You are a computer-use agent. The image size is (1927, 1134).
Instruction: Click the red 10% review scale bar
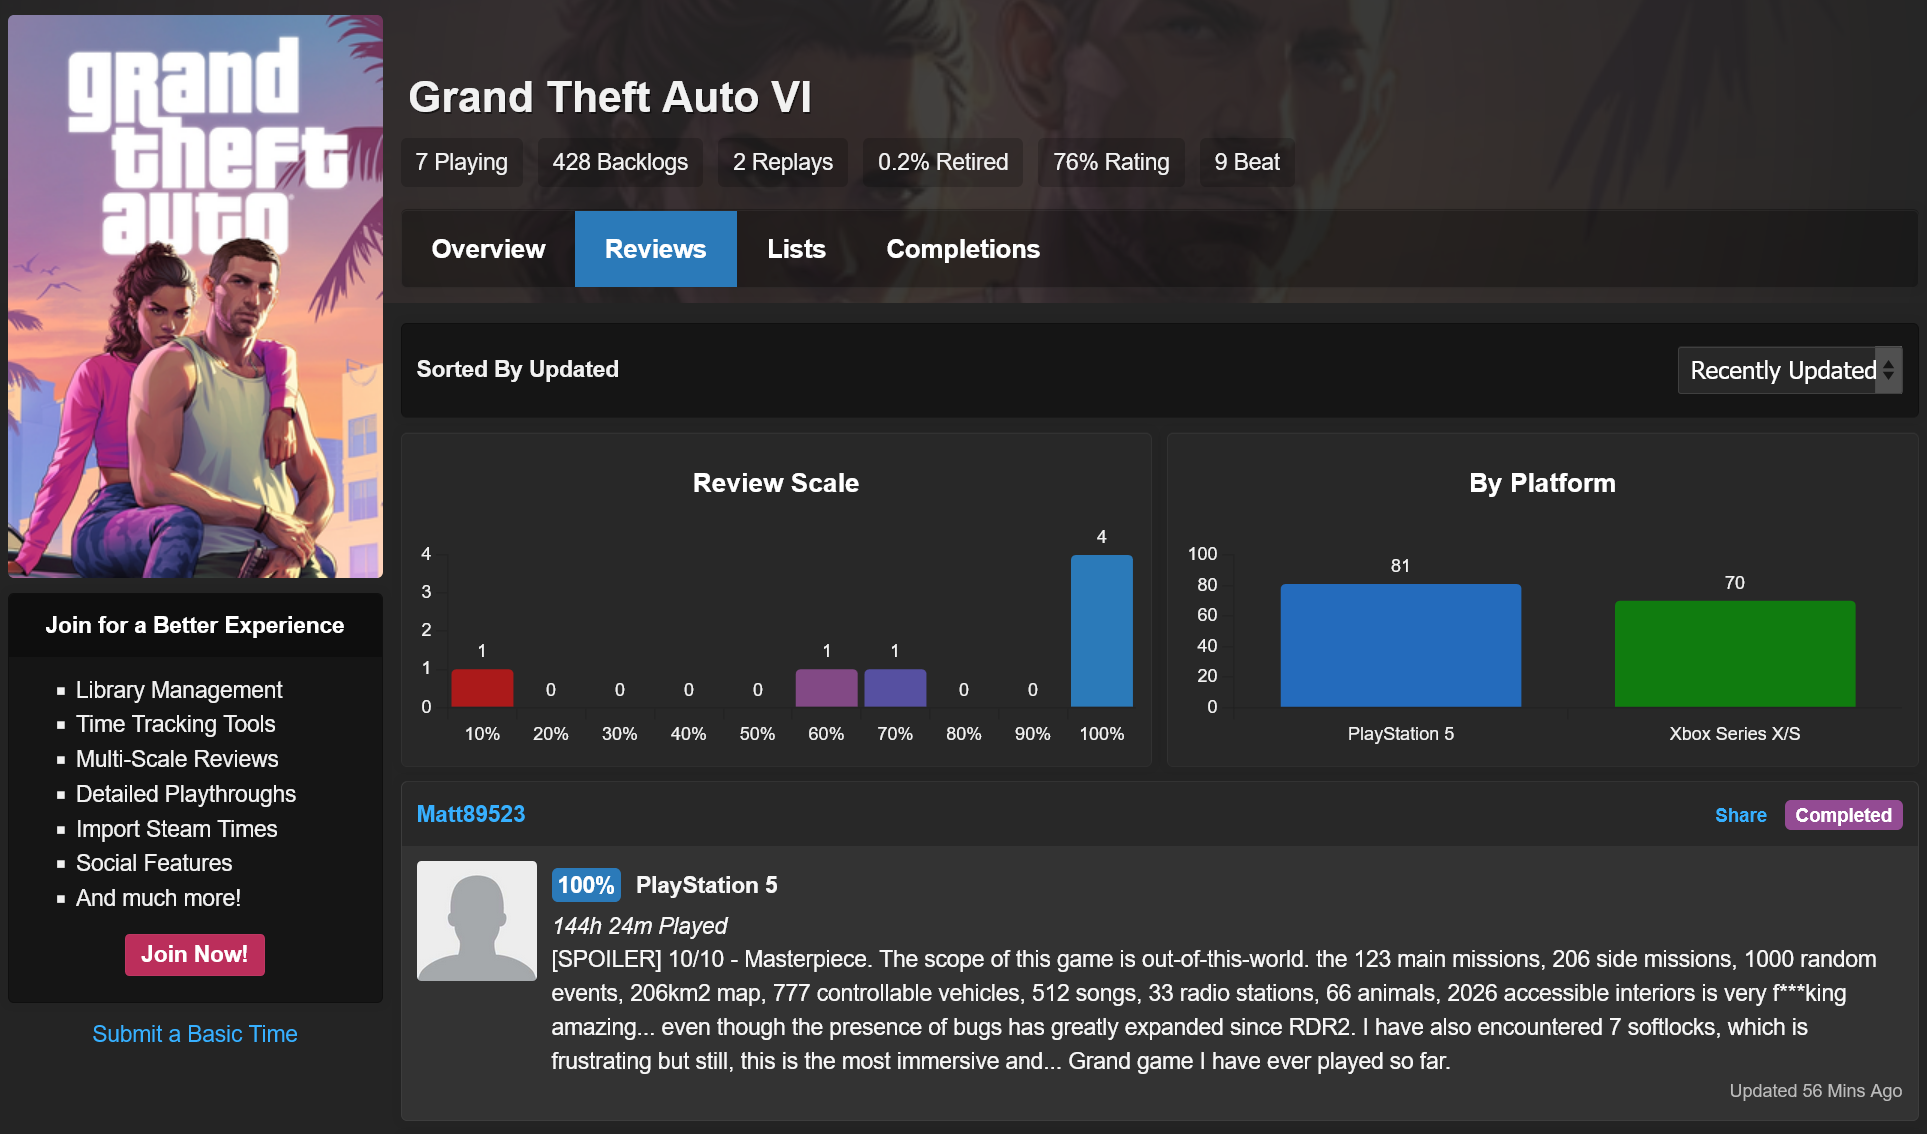point(482,688)
